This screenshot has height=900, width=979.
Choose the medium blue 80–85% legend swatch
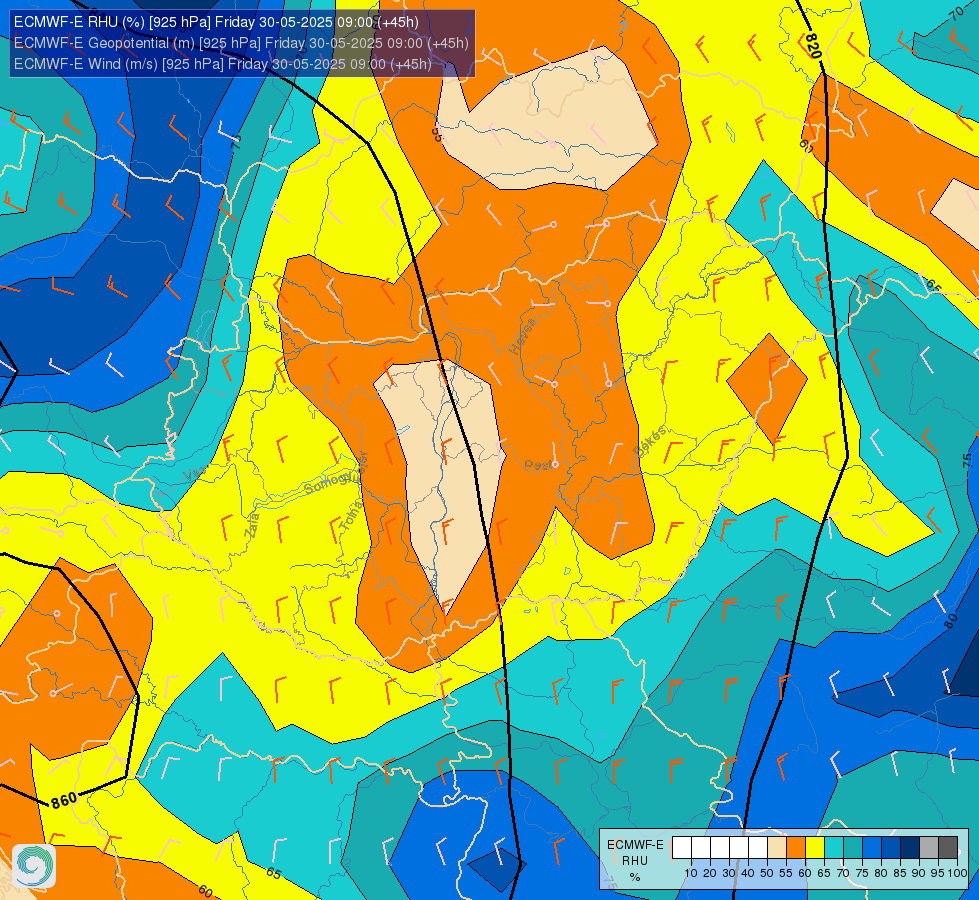tap(891, 848)
